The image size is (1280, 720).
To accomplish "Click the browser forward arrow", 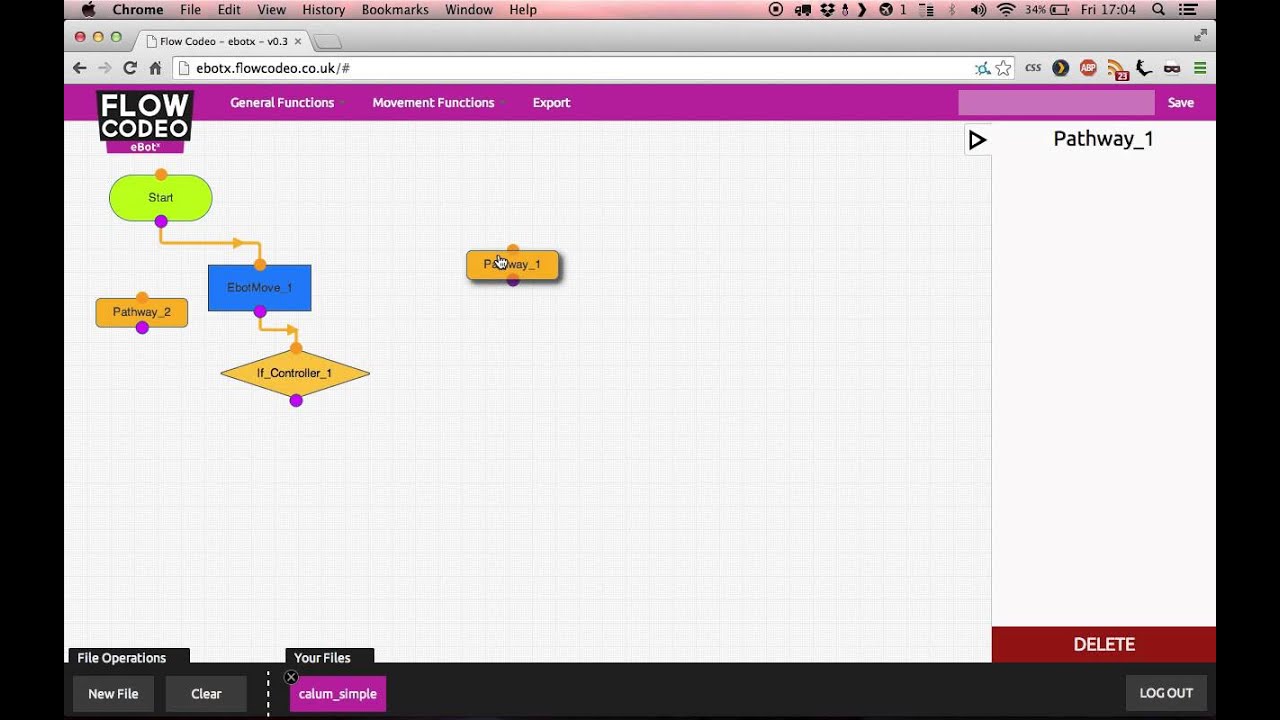I will (x=105, y=68).
